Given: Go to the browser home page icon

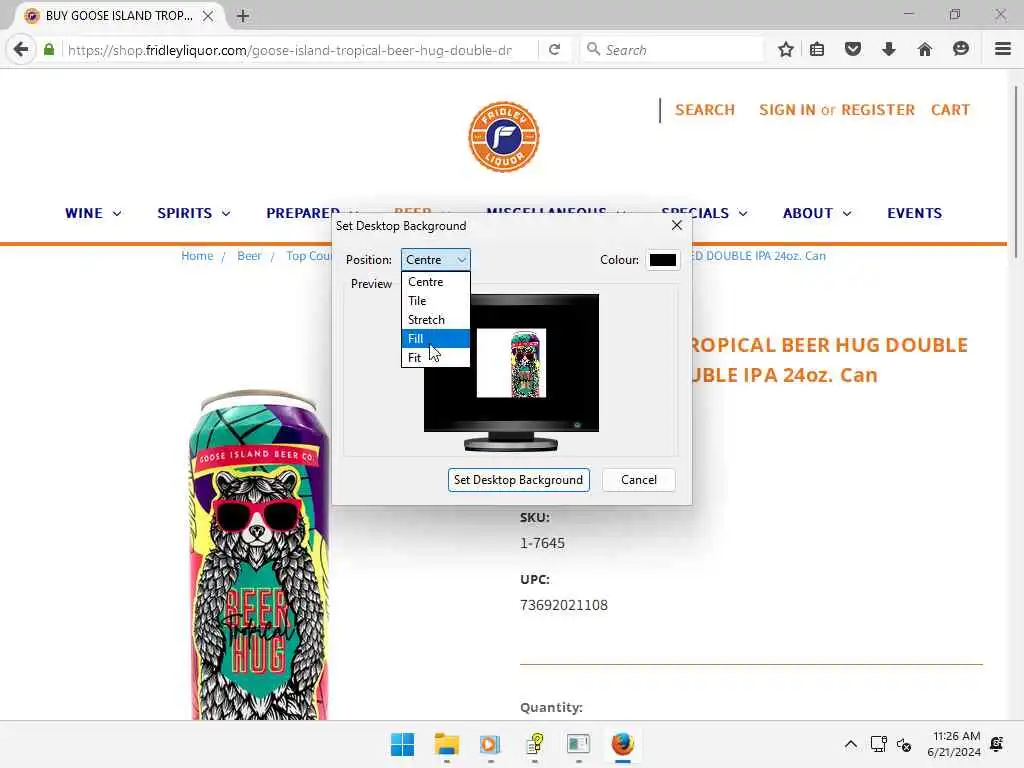Looking at the screenshot, I should click(x=925, y=49).
